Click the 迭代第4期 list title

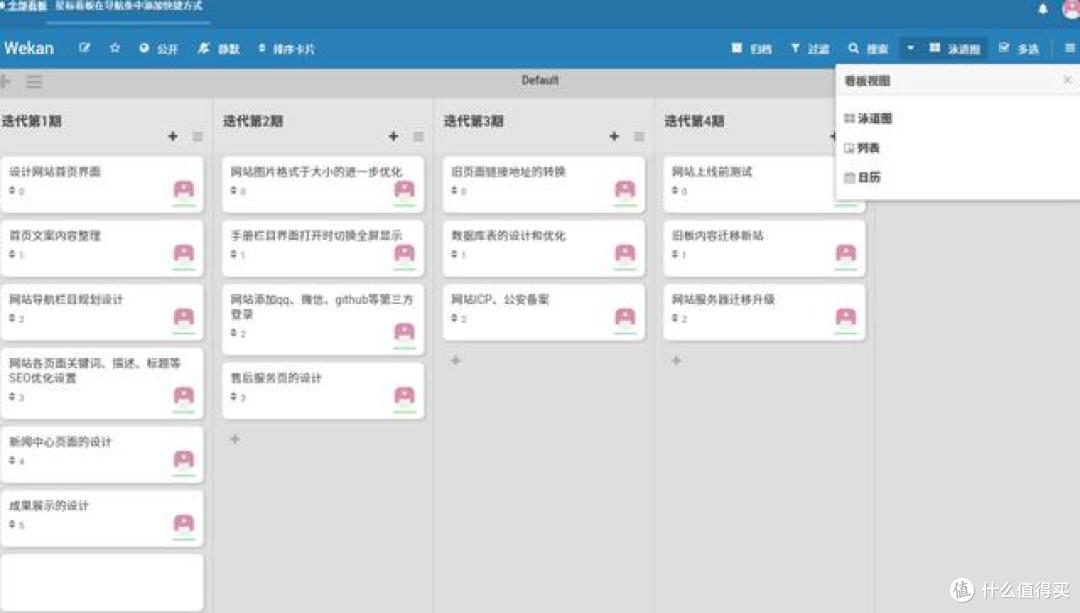(694, 121)
